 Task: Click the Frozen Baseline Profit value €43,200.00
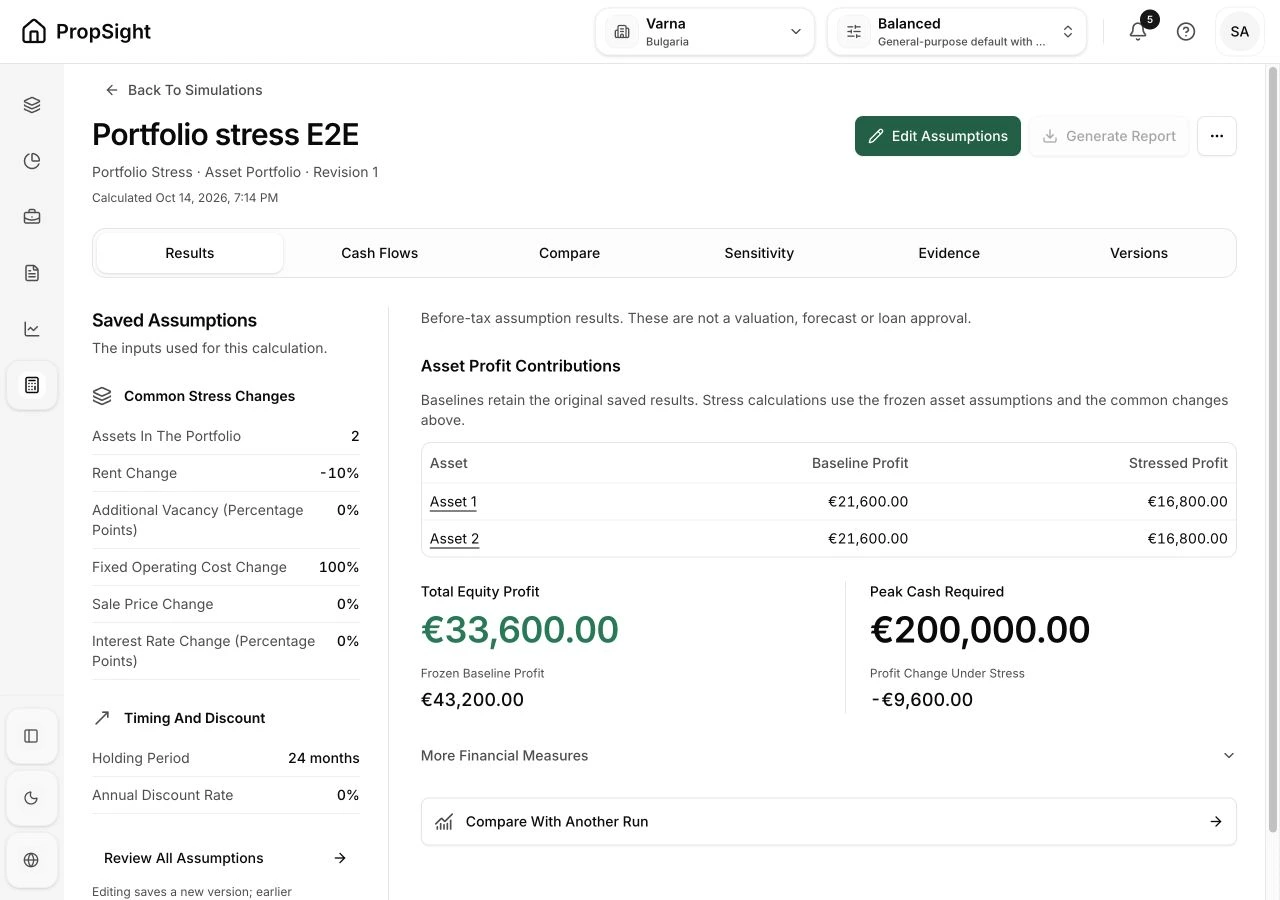472,700
